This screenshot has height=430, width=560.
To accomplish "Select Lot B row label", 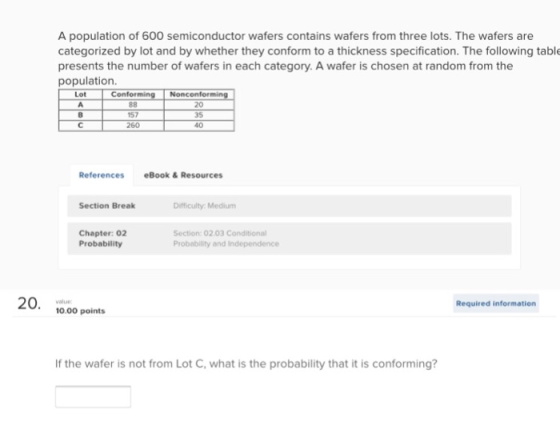I will point(80,115).
